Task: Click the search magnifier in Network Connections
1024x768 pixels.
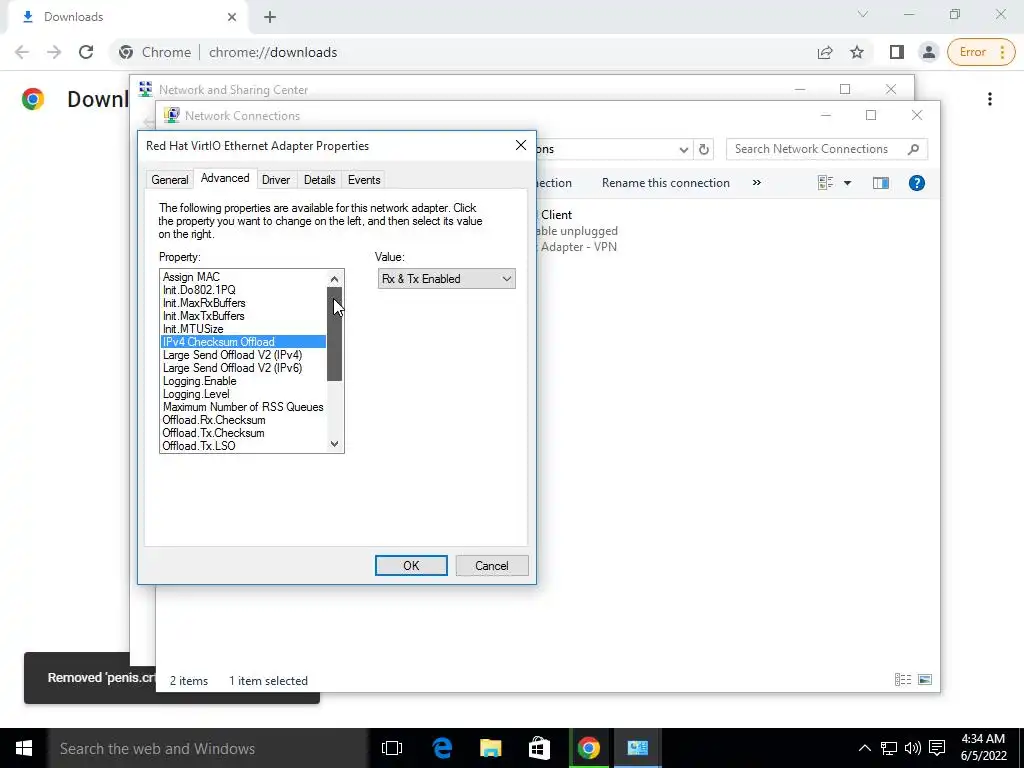Action: (x=914, y=149)
